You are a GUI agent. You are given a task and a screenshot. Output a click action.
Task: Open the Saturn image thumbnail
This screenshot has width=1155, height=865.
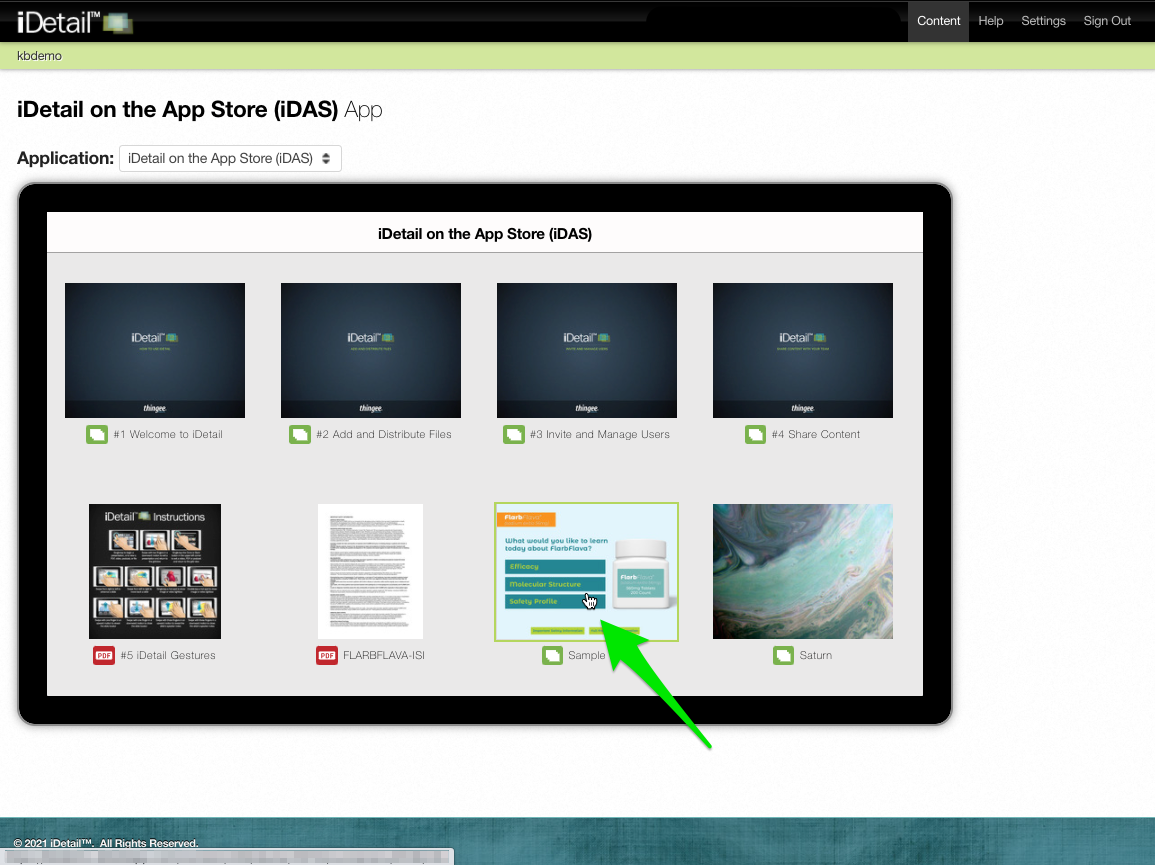802,571
